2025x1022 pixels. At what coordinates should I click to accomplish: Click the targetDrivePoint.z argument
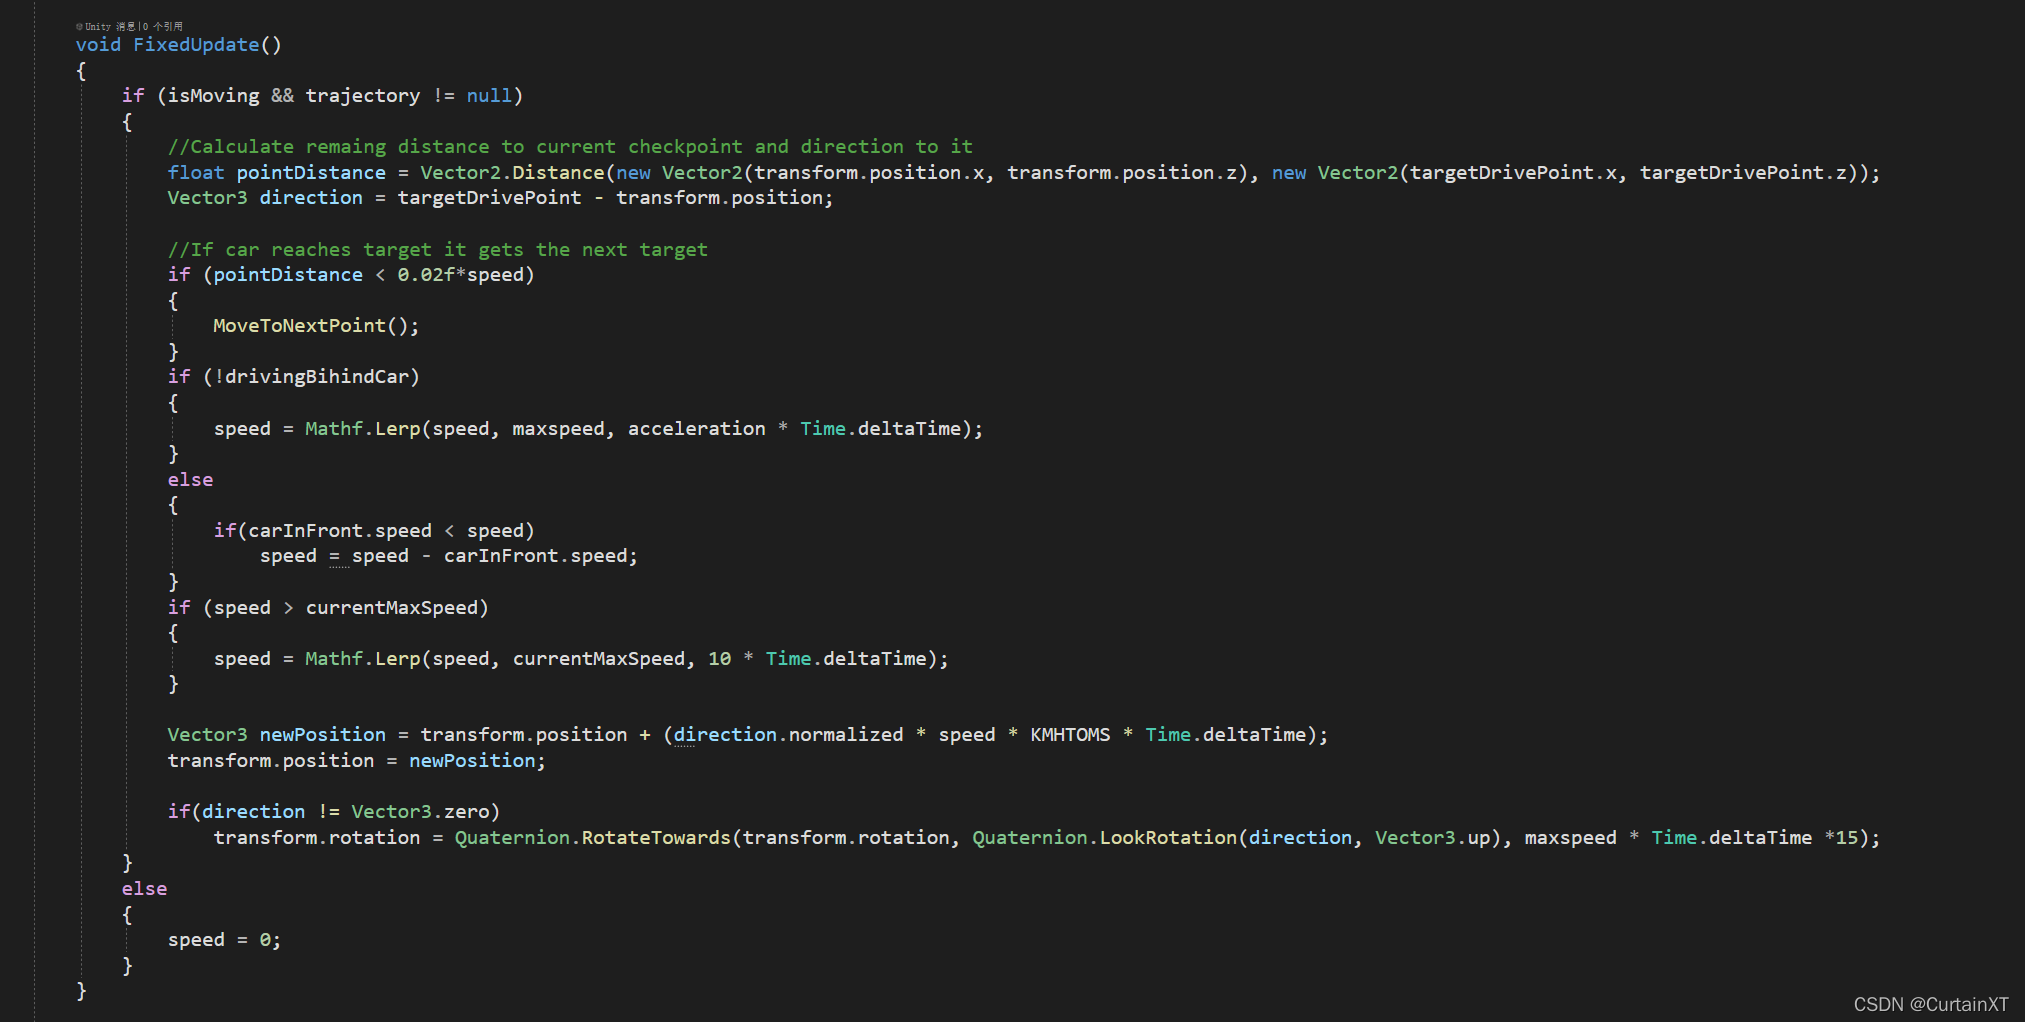[1742, 172]
